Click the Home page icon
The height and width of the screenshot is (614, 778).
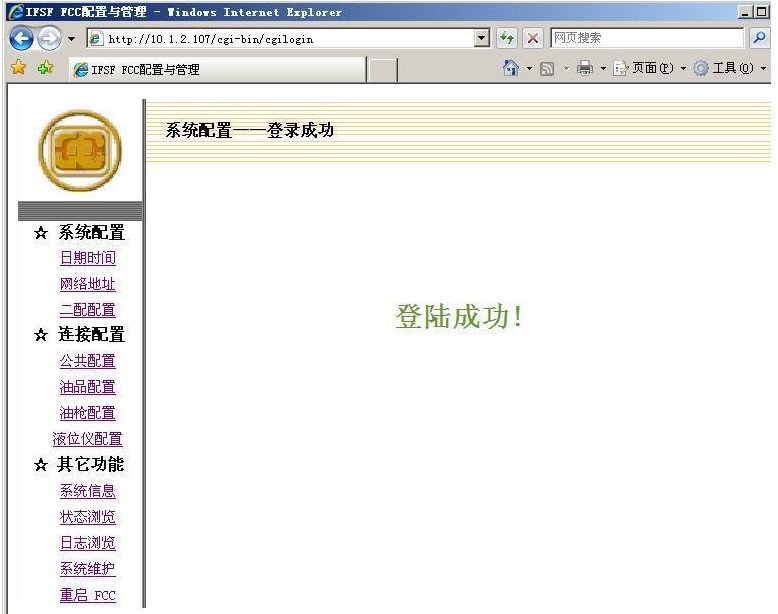[x=511, y=68]
